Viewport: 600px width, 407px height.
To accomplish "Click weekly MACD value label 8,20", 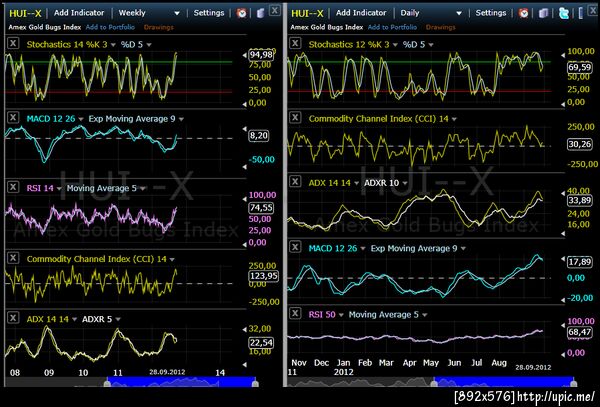I will point(259,135).
